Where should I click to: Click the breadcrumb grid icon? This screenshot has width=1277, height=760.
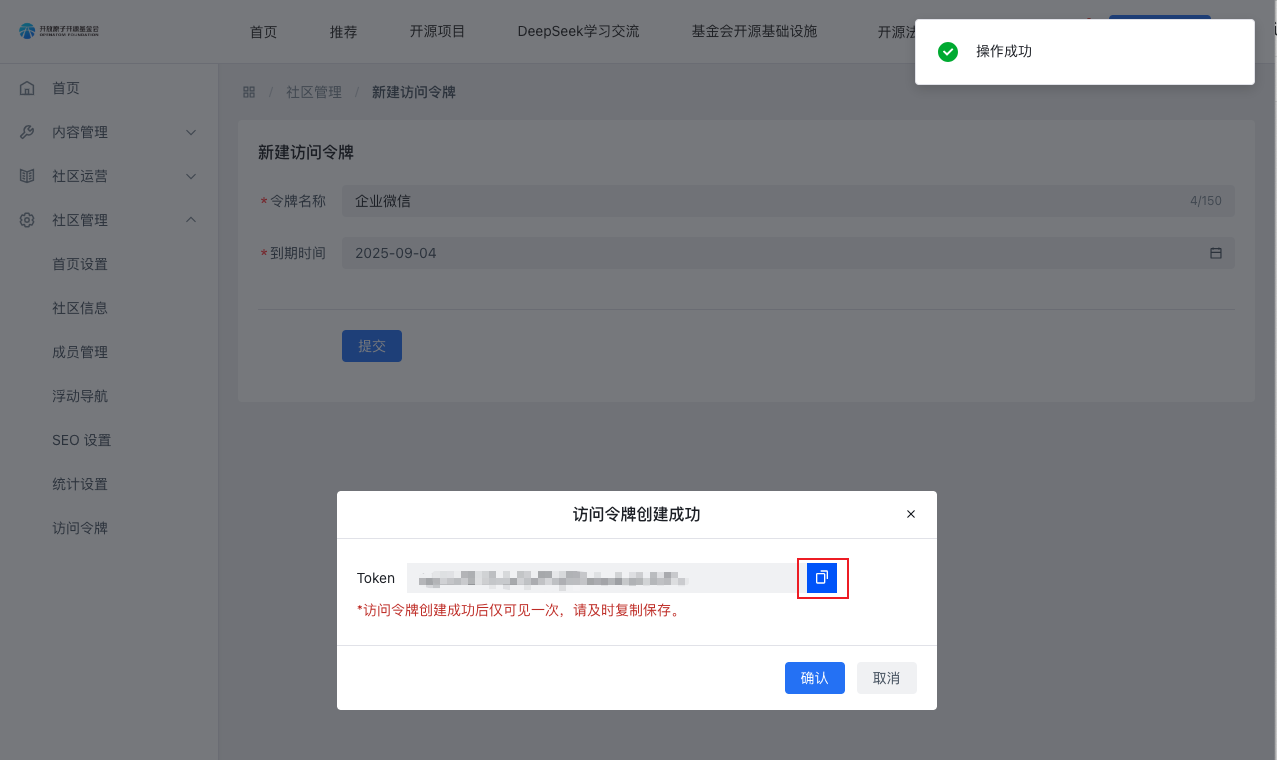coord(249,92)
